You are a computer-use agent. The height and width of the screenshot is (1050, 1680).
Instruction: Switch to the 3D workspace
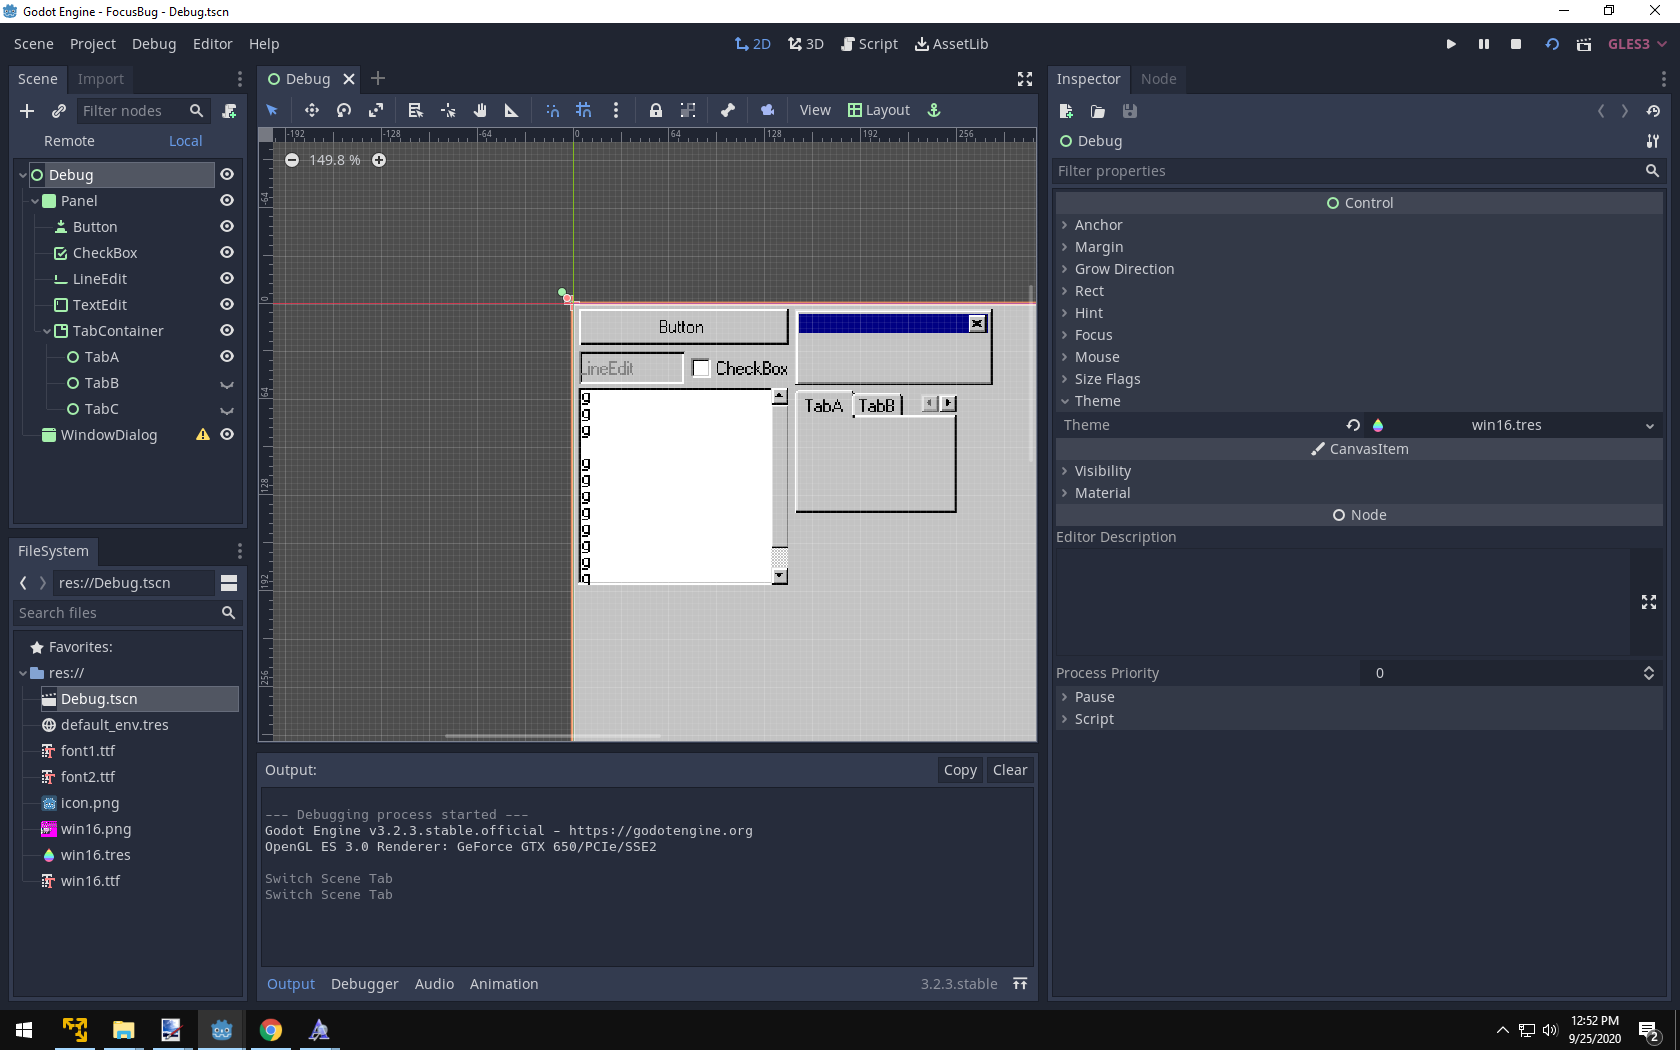805,44
